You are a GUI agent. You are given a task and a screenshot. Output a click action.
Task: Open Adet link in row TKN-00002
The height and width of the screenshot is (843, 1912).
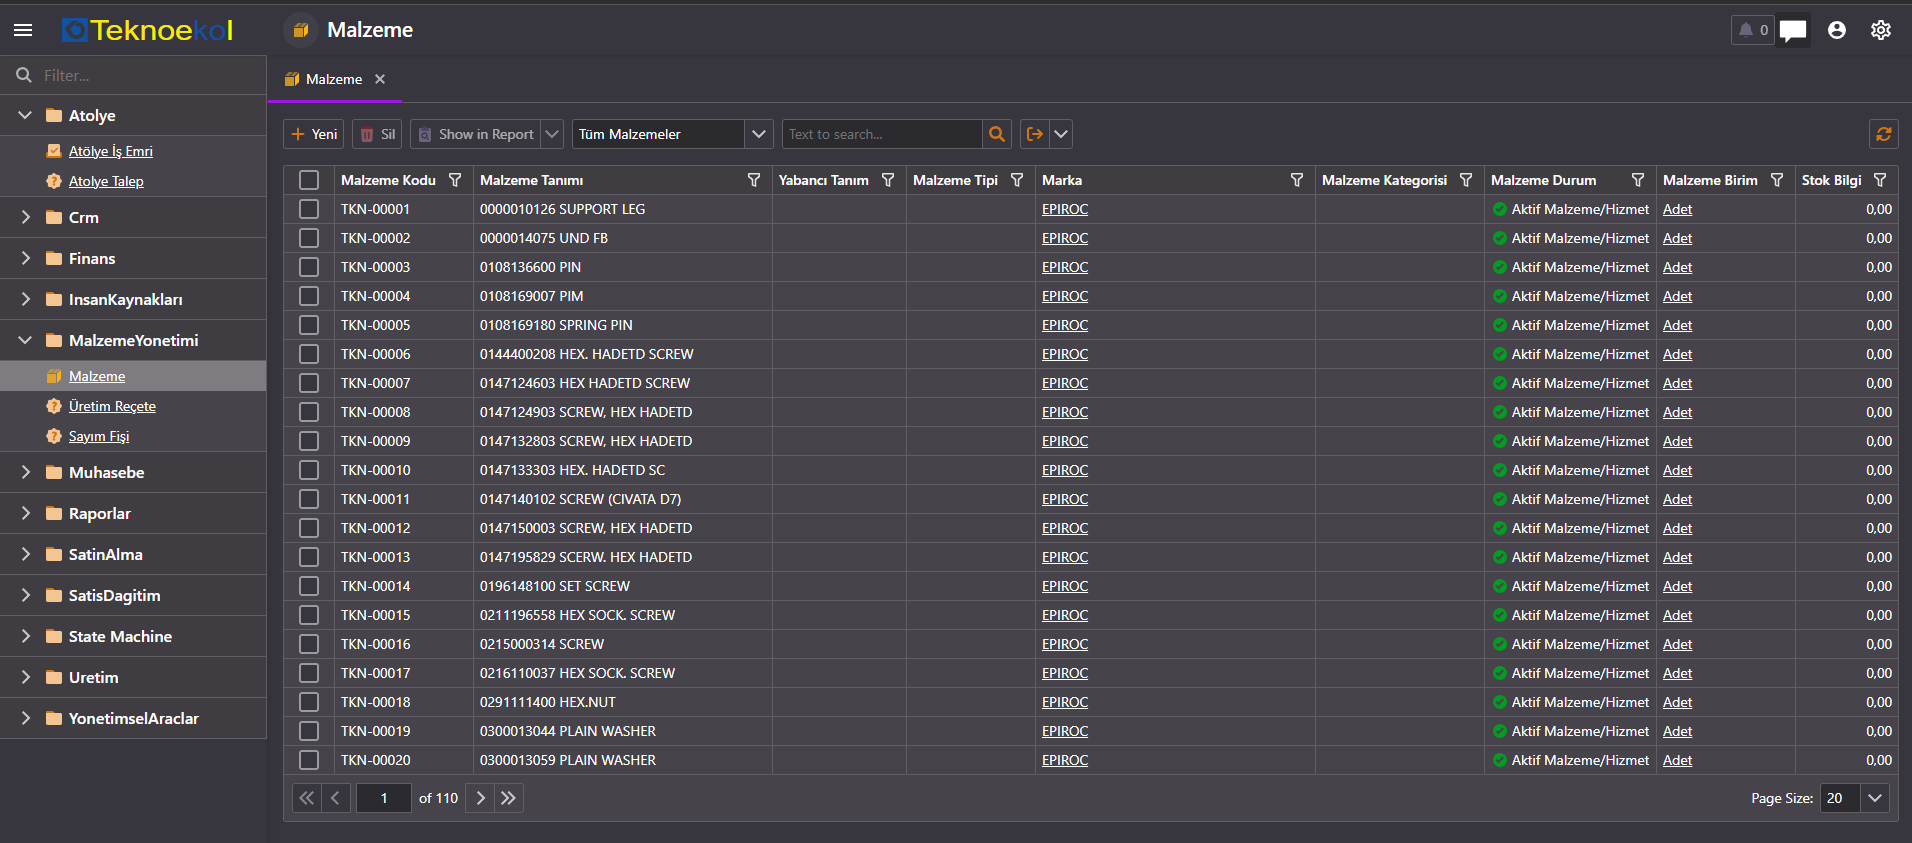pyautogui.click(x=1677, y=238)
